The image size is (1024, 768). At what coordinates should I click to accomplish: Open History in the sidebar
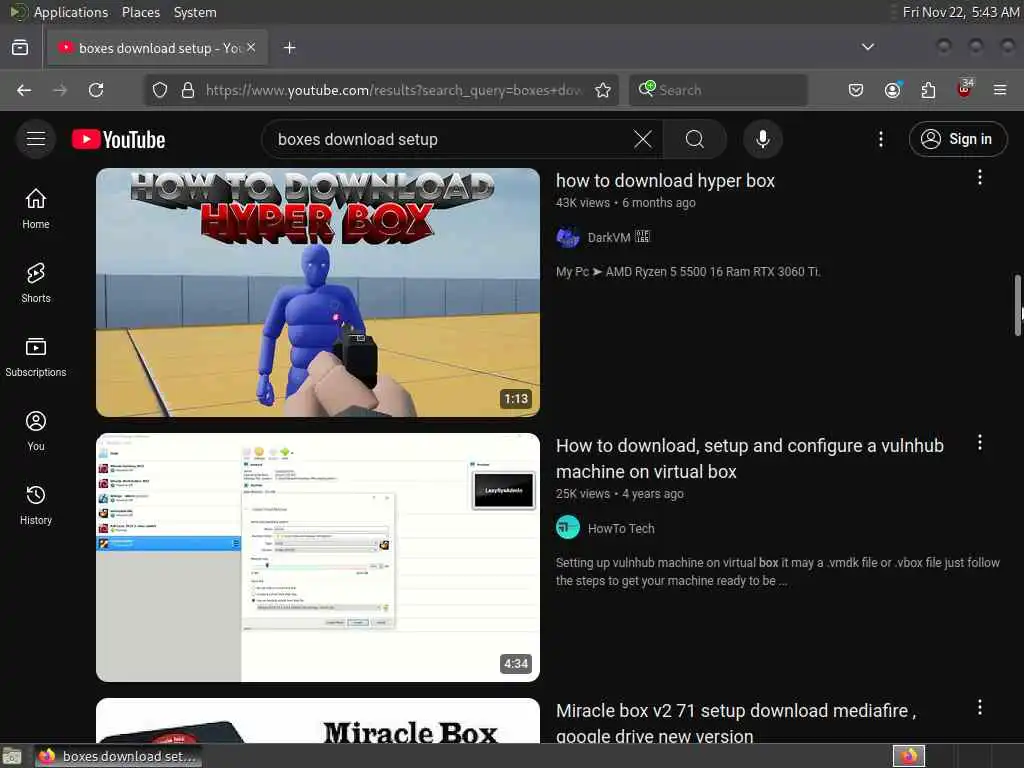pyautogui.click(x=36, y=504)
